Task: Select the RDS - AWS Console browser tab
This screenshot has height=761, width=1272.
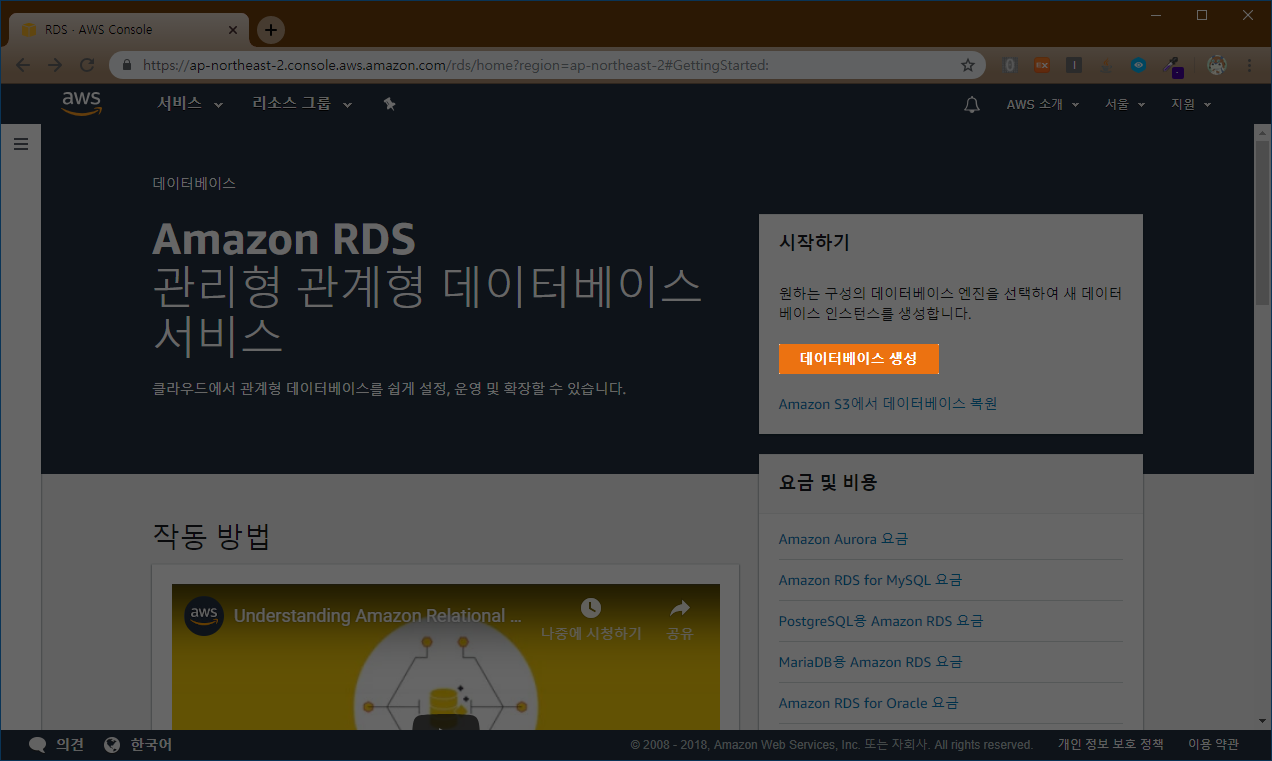Action: [130, 30]
